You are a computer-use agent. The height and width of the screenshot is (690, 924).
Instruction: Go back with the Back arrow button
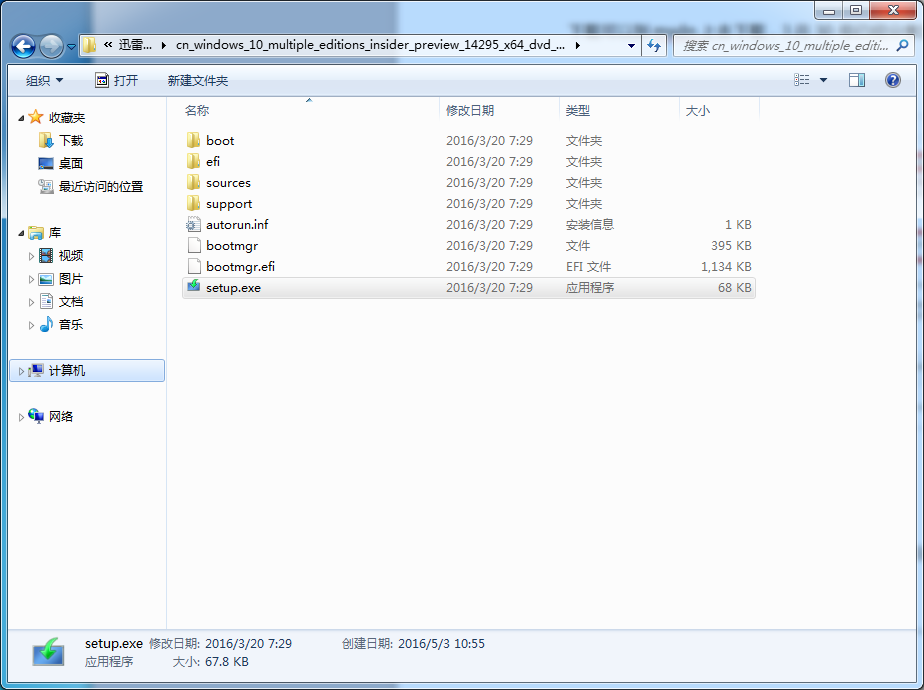tap(24, 46)
